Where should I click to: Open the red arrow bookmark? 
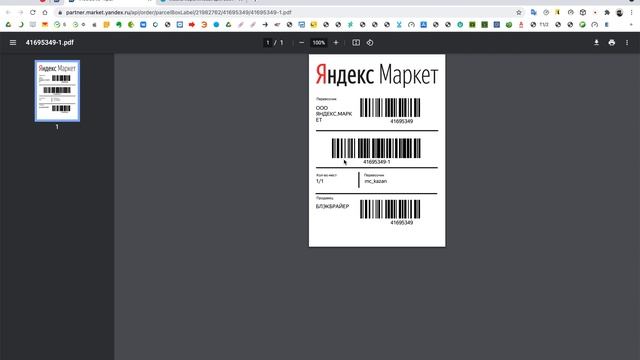coord(192,25)
